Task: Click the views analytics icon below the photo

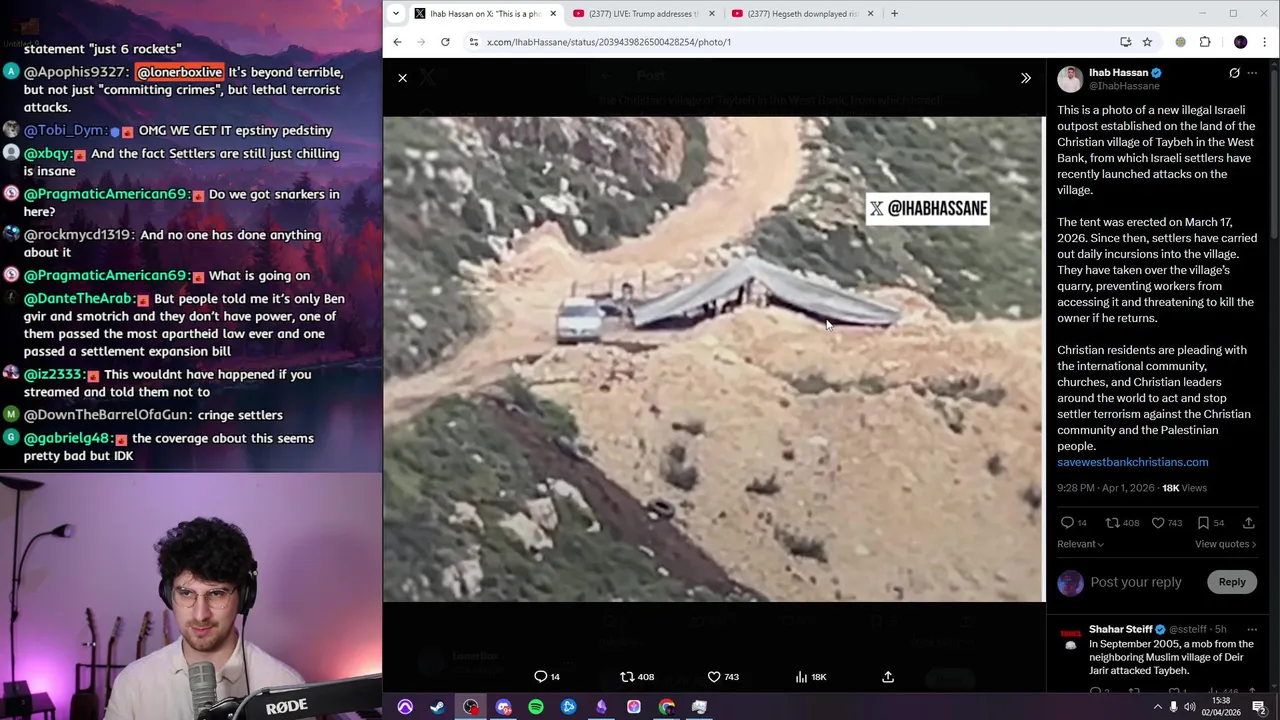Action: pyautogui.click(x=801, y=677)
